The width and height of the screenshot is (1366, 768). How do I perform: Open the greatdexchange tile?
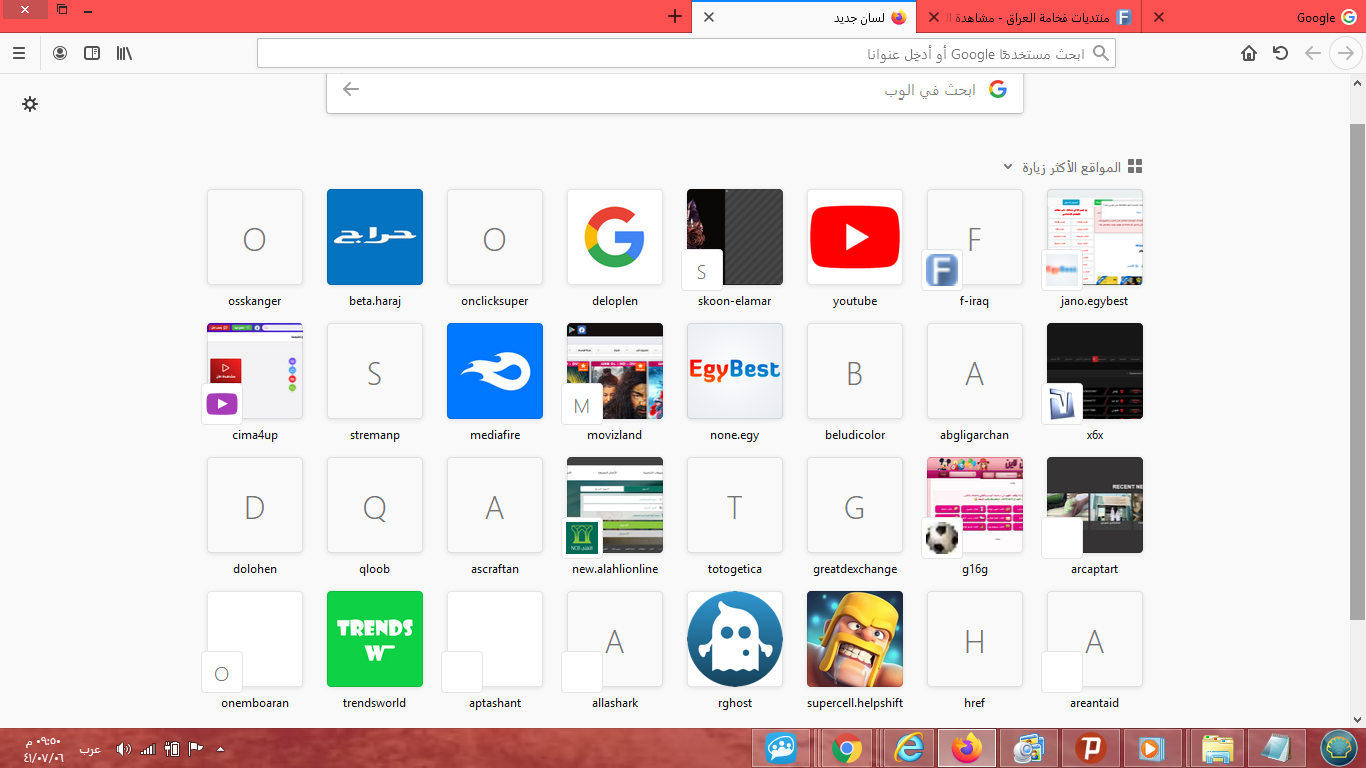pos(855,505)
